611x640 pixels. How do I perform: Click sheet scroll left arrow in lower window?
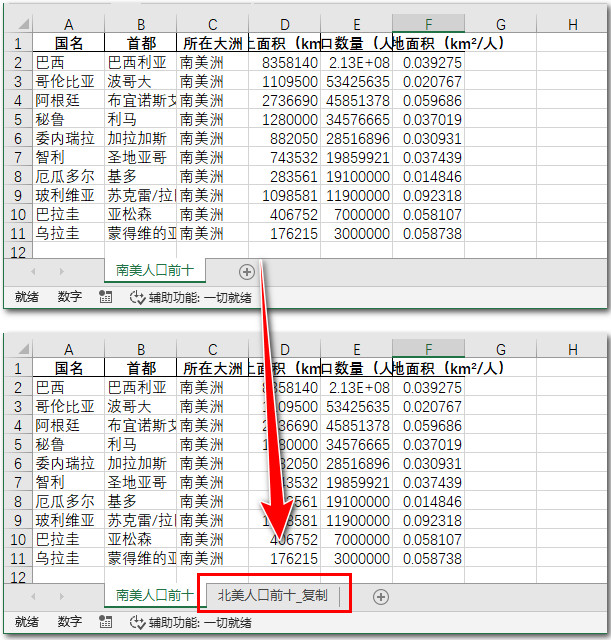click(33, 597)
